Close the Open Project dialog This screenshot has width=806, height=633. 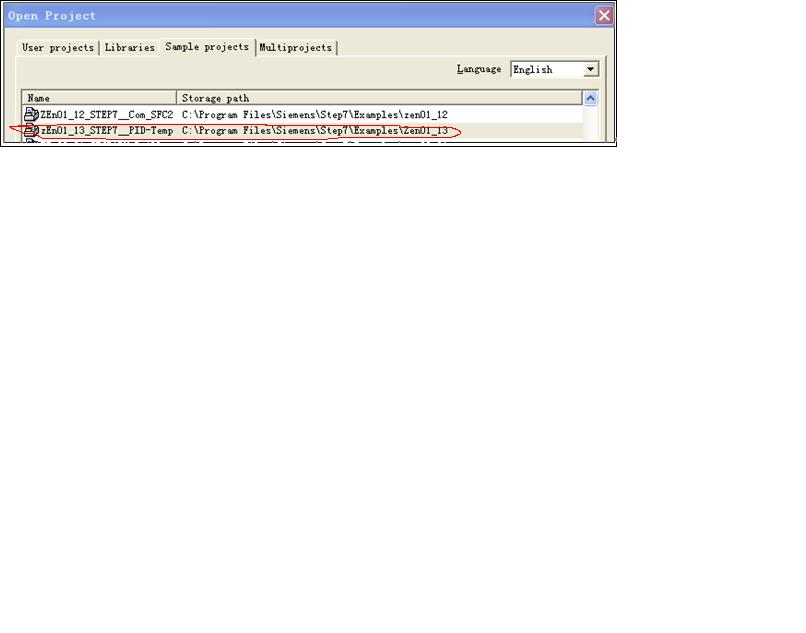tap(604, 15)
